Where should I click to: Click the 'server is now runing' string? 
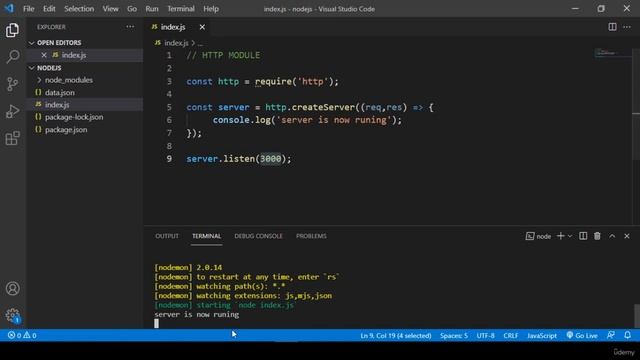tap(333, 120)
